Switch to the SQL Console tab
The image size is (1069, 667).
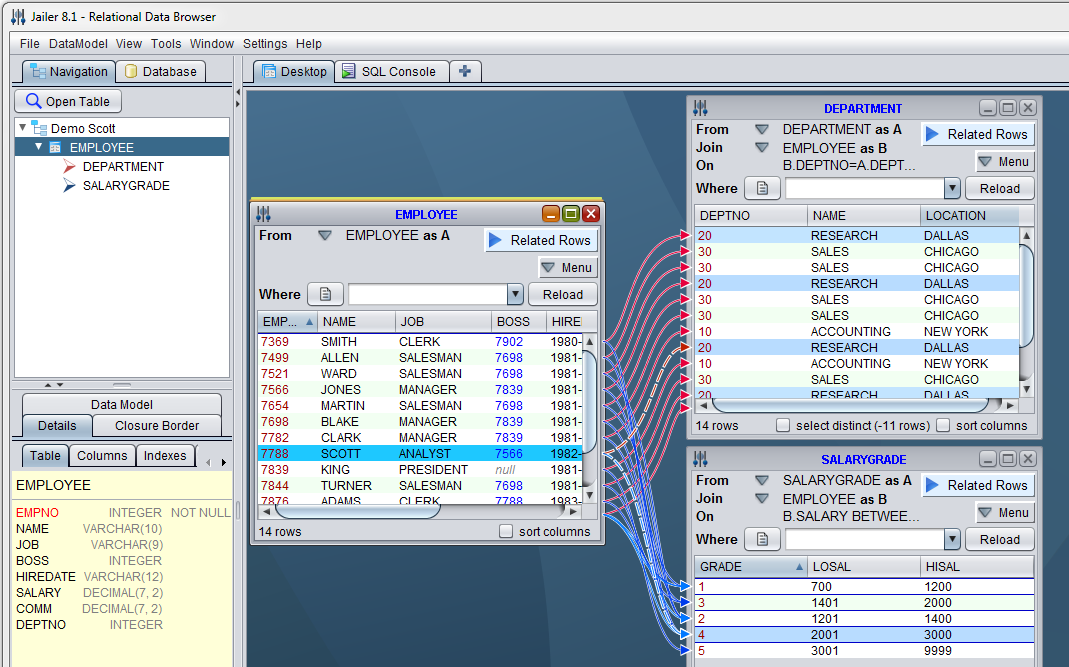pos(389,71)
